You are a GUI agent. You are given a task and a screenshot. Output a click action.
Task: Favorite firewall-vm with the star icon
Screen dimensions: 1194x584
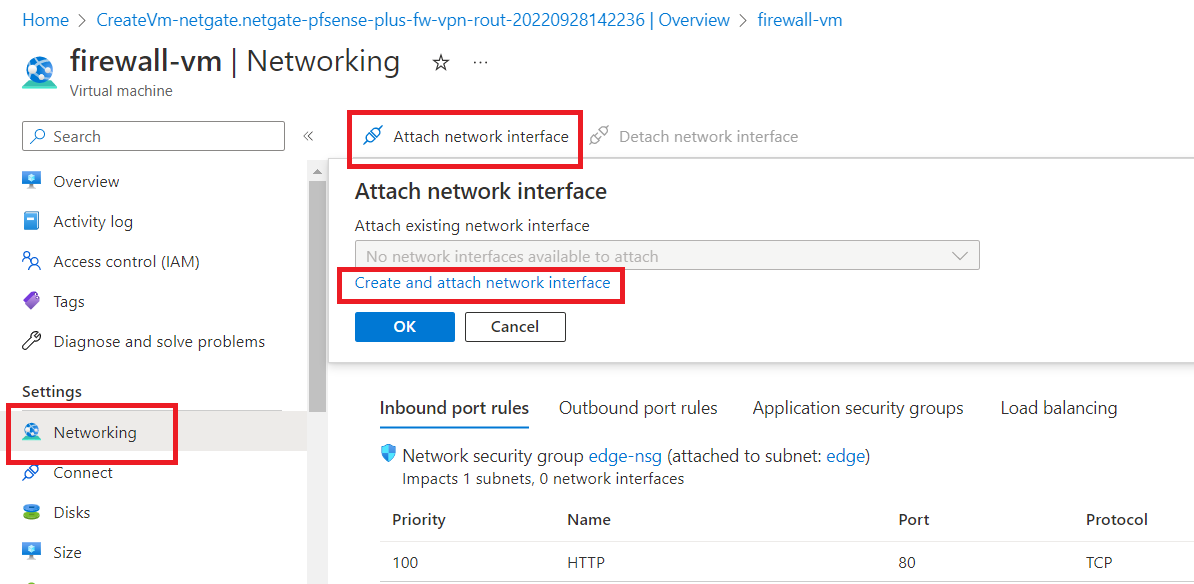(x=441, y=63)
